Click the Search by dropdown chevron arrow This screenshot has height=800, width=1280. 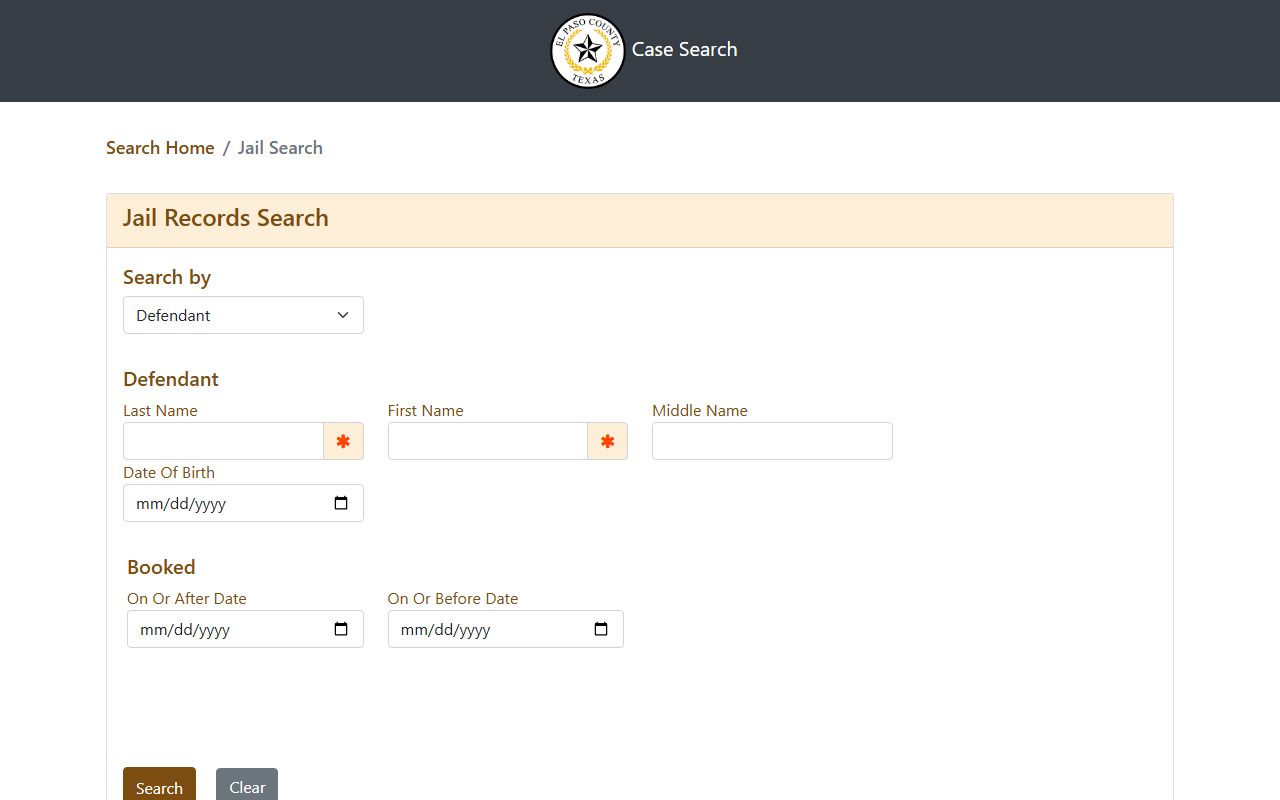[x=343, y=315]
